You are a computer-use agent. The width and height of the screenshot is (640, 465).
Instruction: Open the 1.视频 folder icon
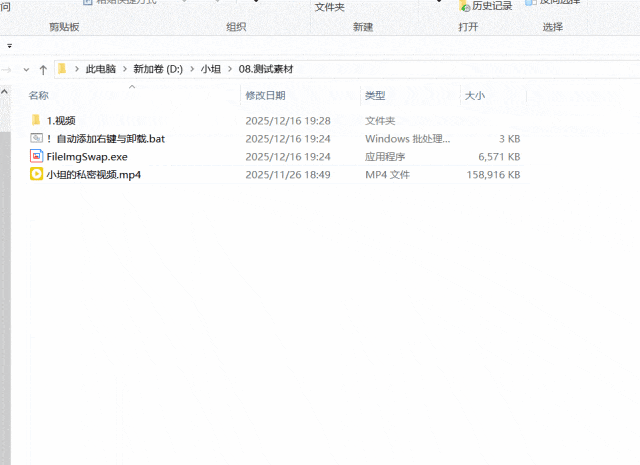click(x=37, y=120)
